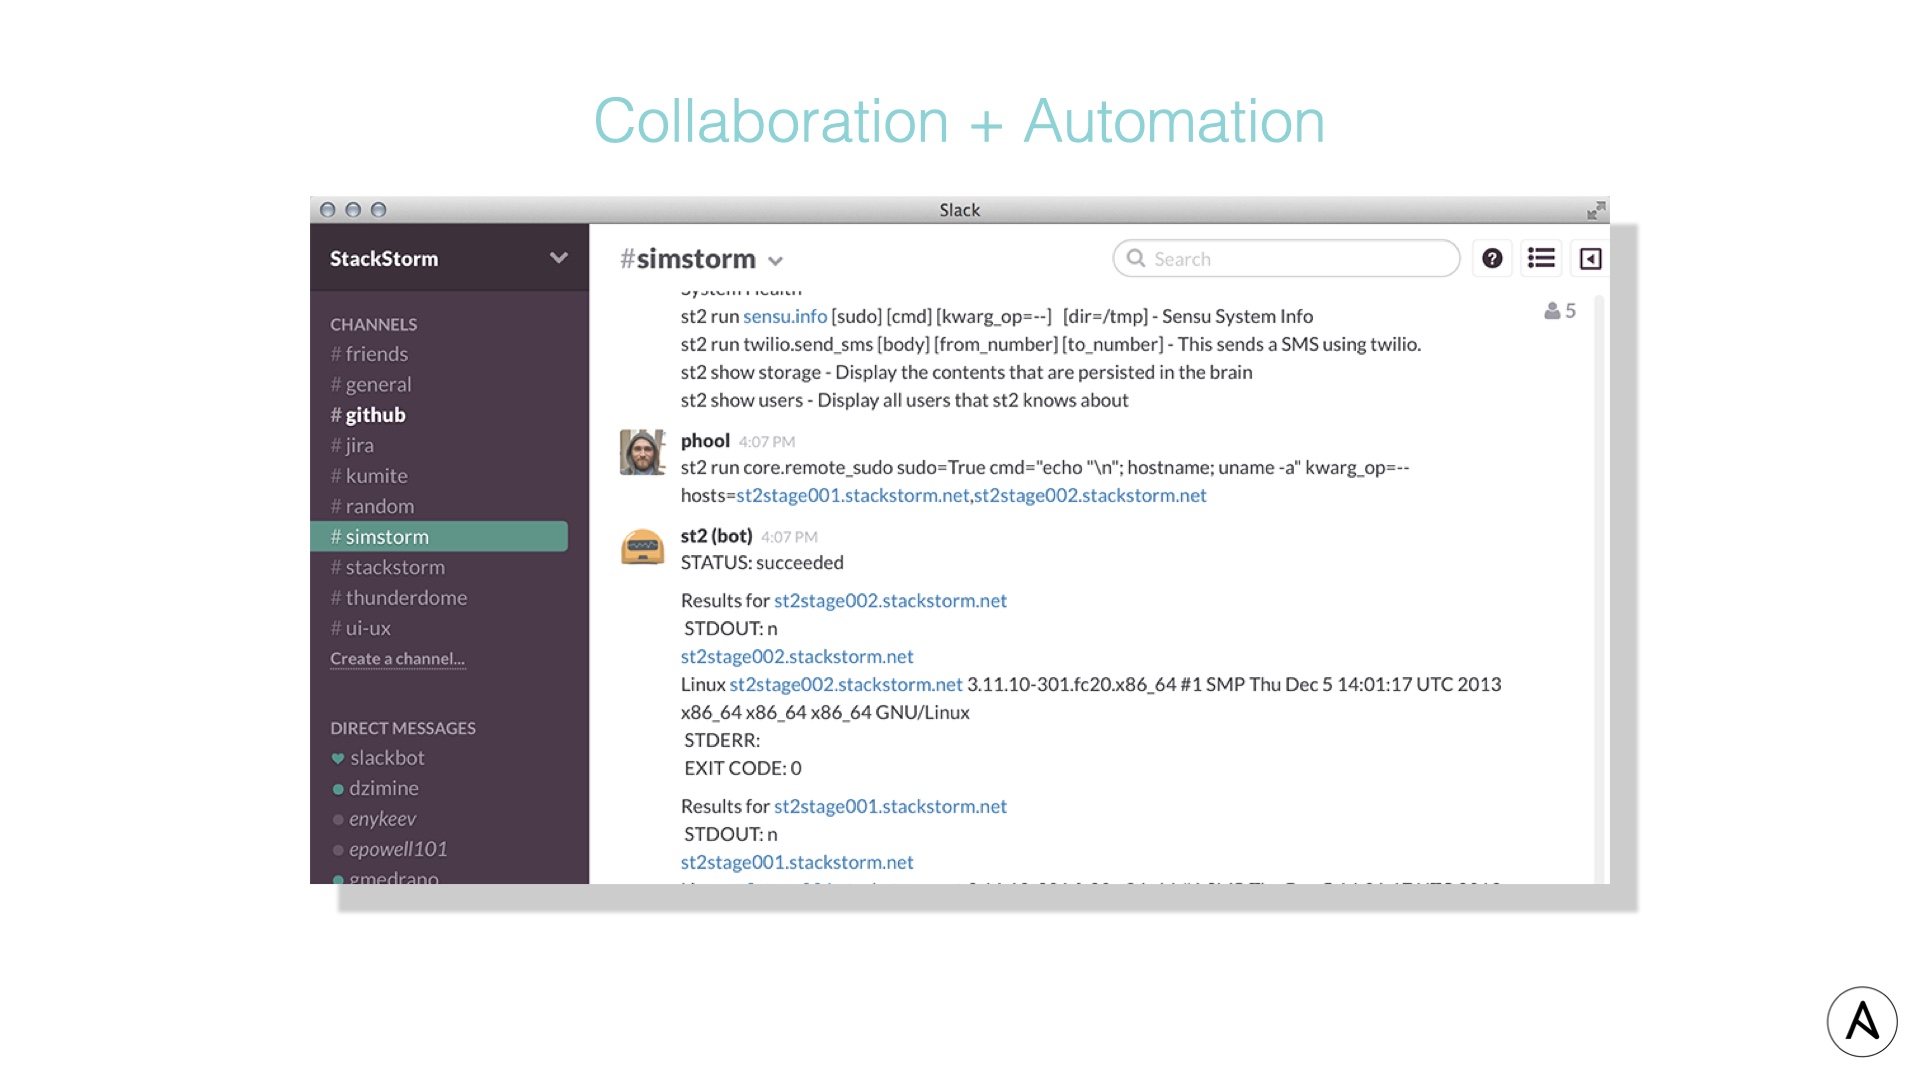Click phool's 4:07 PM timestamp

point(767,442)
